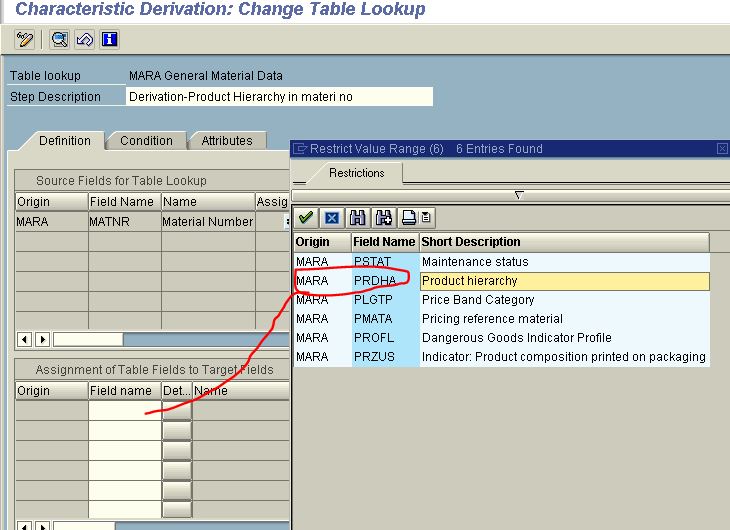Click the blue information icon

coord(109,39)
